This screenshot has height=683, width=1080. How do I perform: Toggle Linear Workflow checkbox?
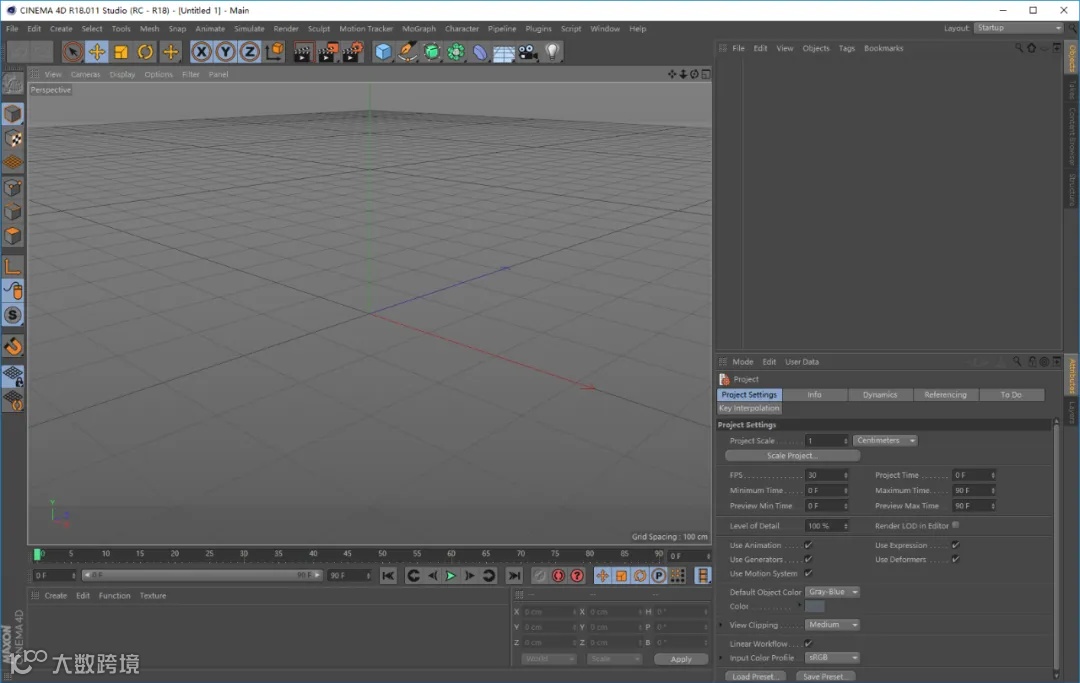point(809,643)
